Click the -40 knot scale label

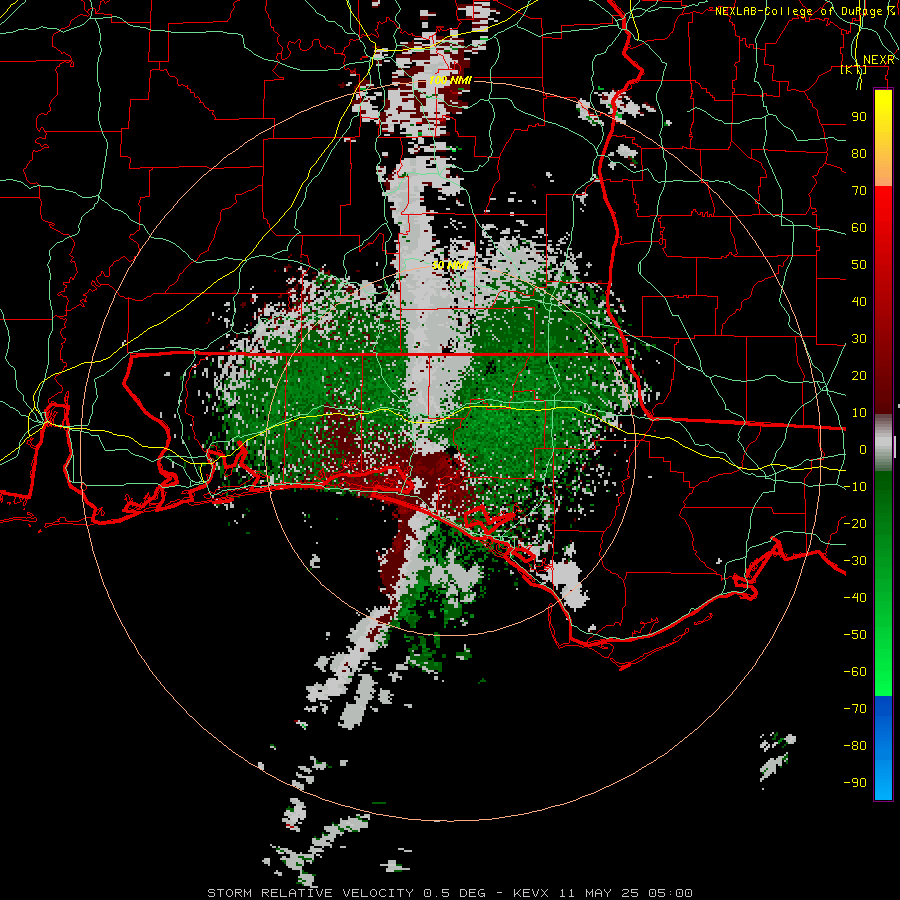click(x=855, y=598)
